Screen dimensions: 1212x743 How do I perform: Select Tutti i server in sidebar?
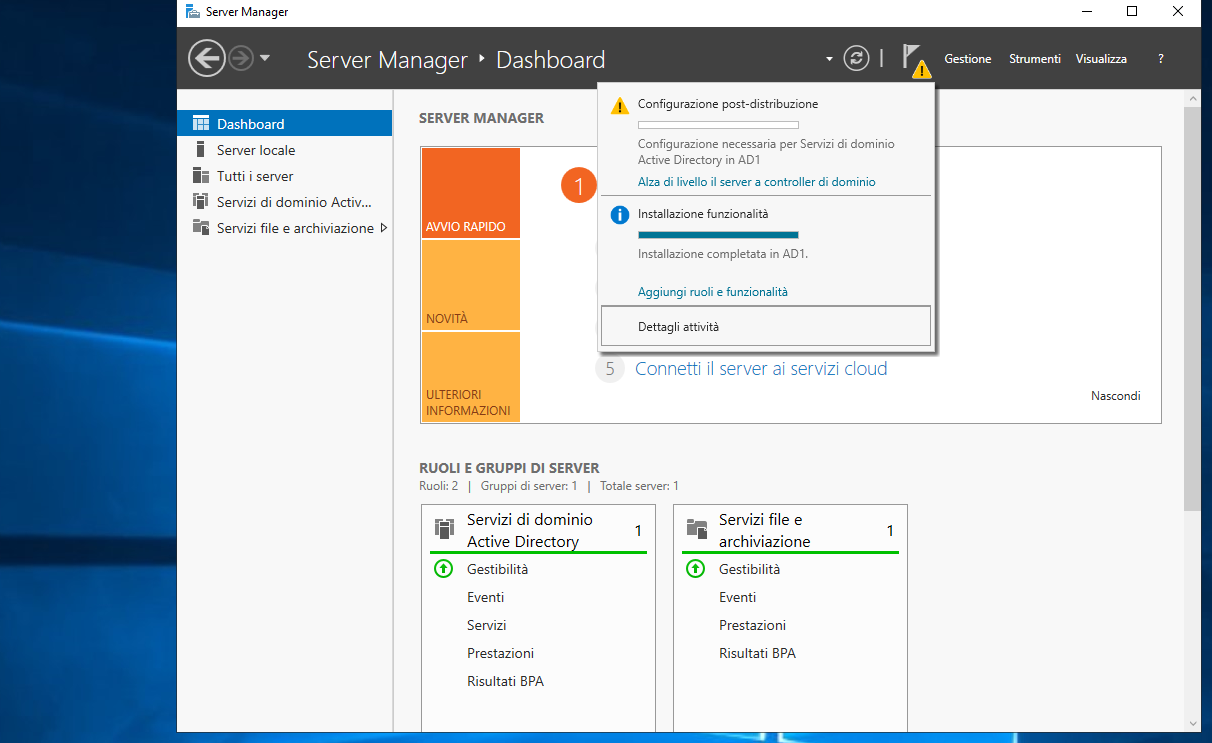point(284,176)
